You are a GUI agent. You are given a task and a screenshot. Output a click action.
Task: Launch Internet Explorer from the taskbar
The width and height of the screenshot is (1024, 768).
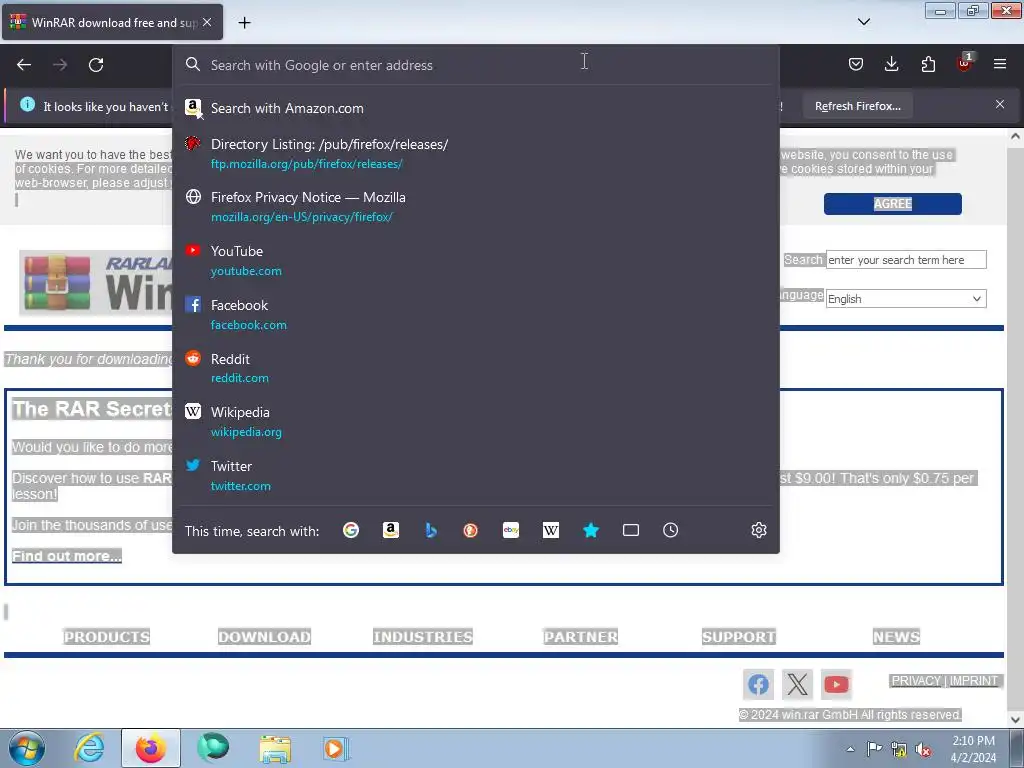tap(89, 748)
